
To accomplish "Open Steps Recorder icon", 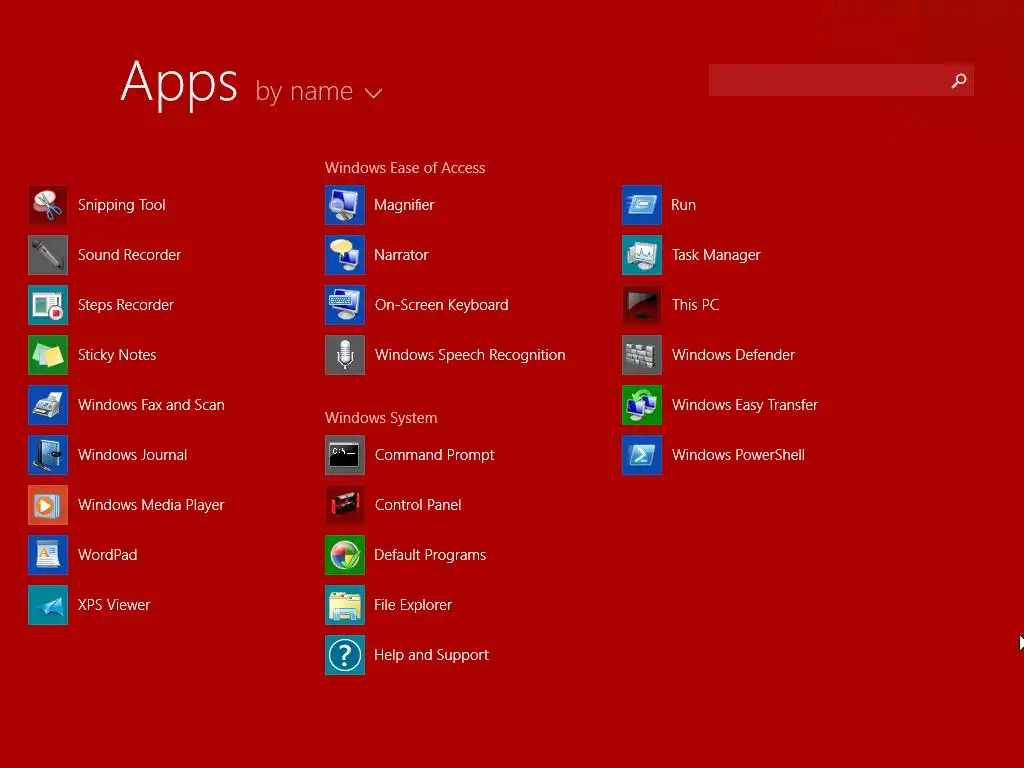I will pyautogui.click(x=48, y=305).
